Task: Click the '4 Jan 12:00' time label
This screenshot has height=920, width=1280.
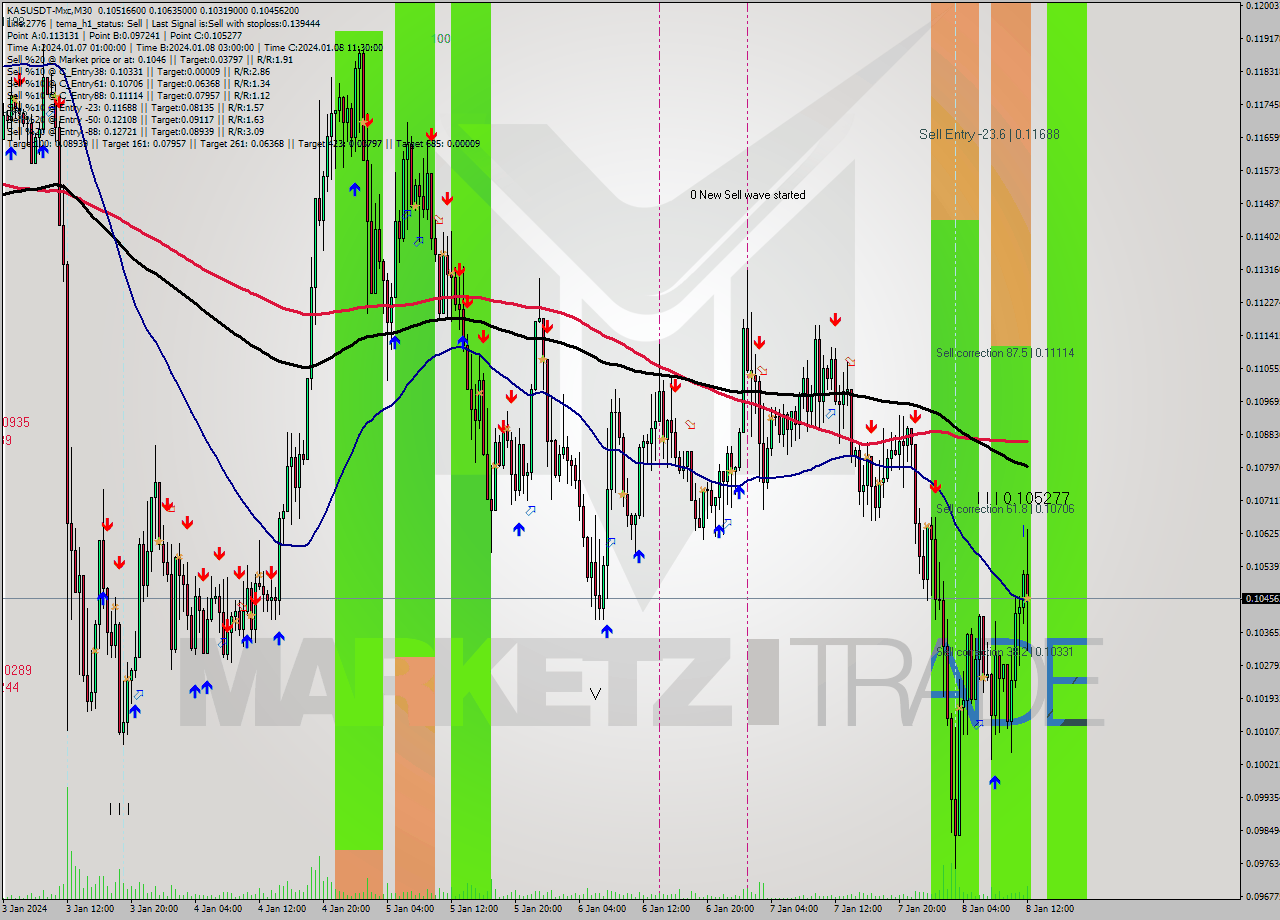Action: click(282, 909)
